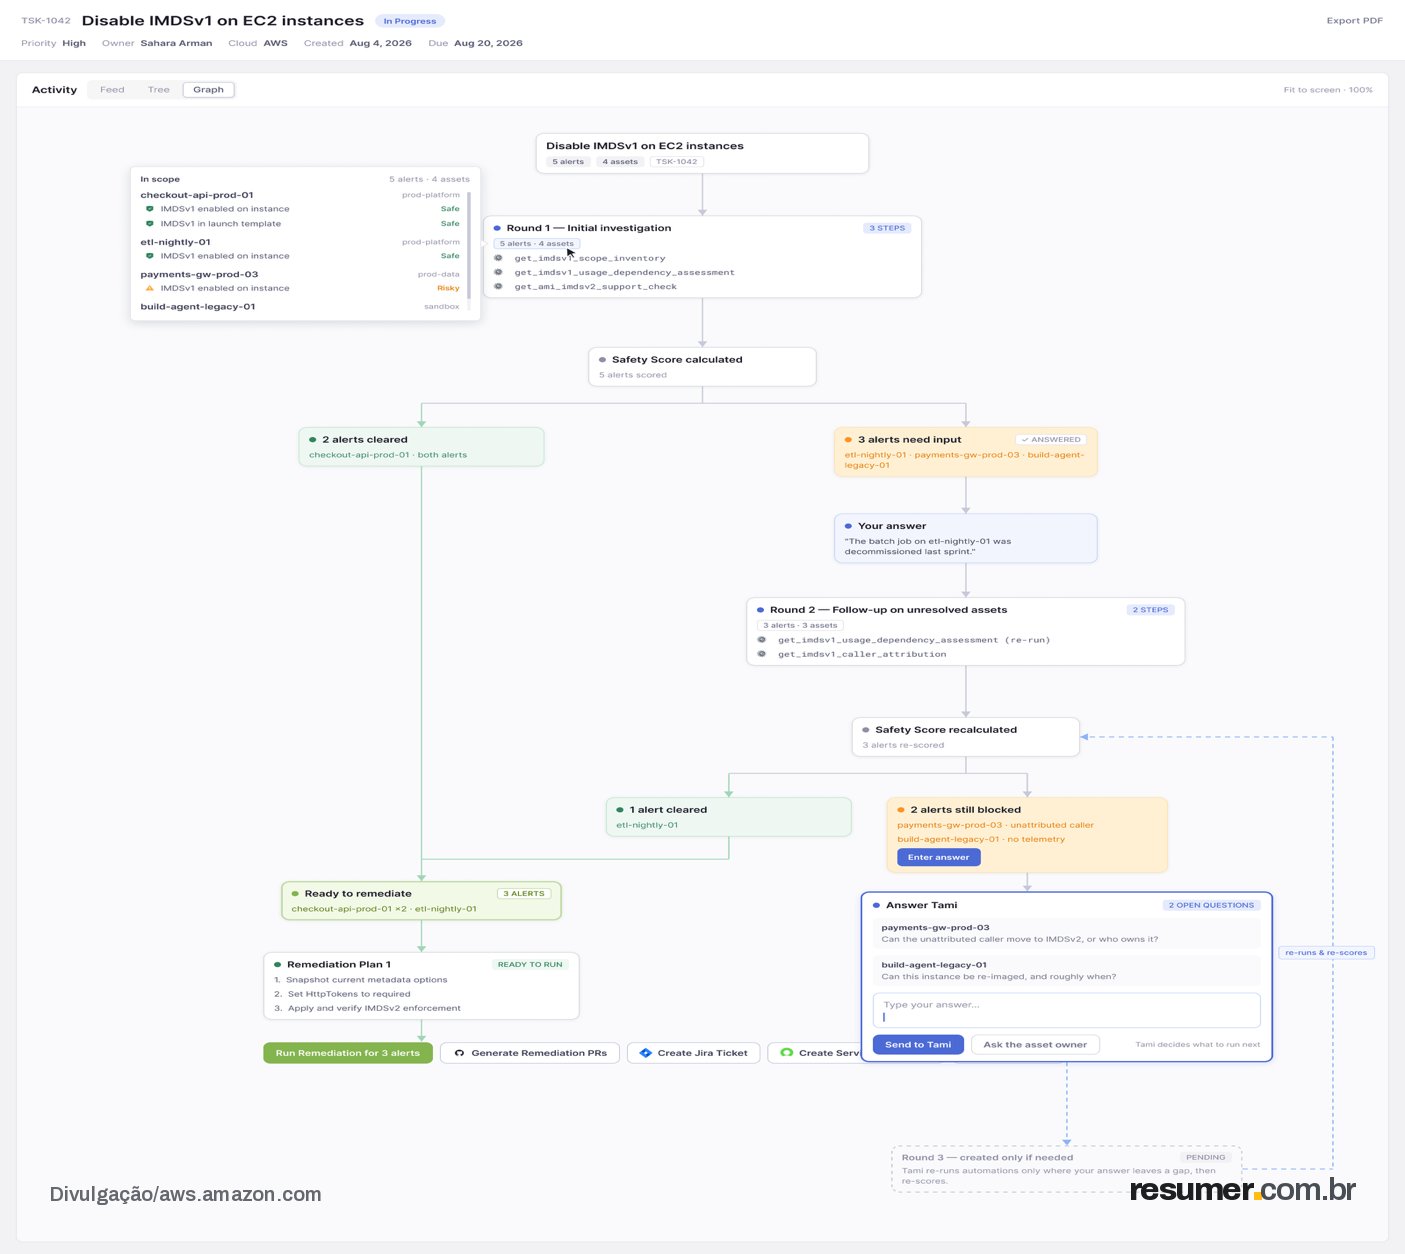Click gear icon beside the re-run dependency assessment step

[x=762, y=640]
